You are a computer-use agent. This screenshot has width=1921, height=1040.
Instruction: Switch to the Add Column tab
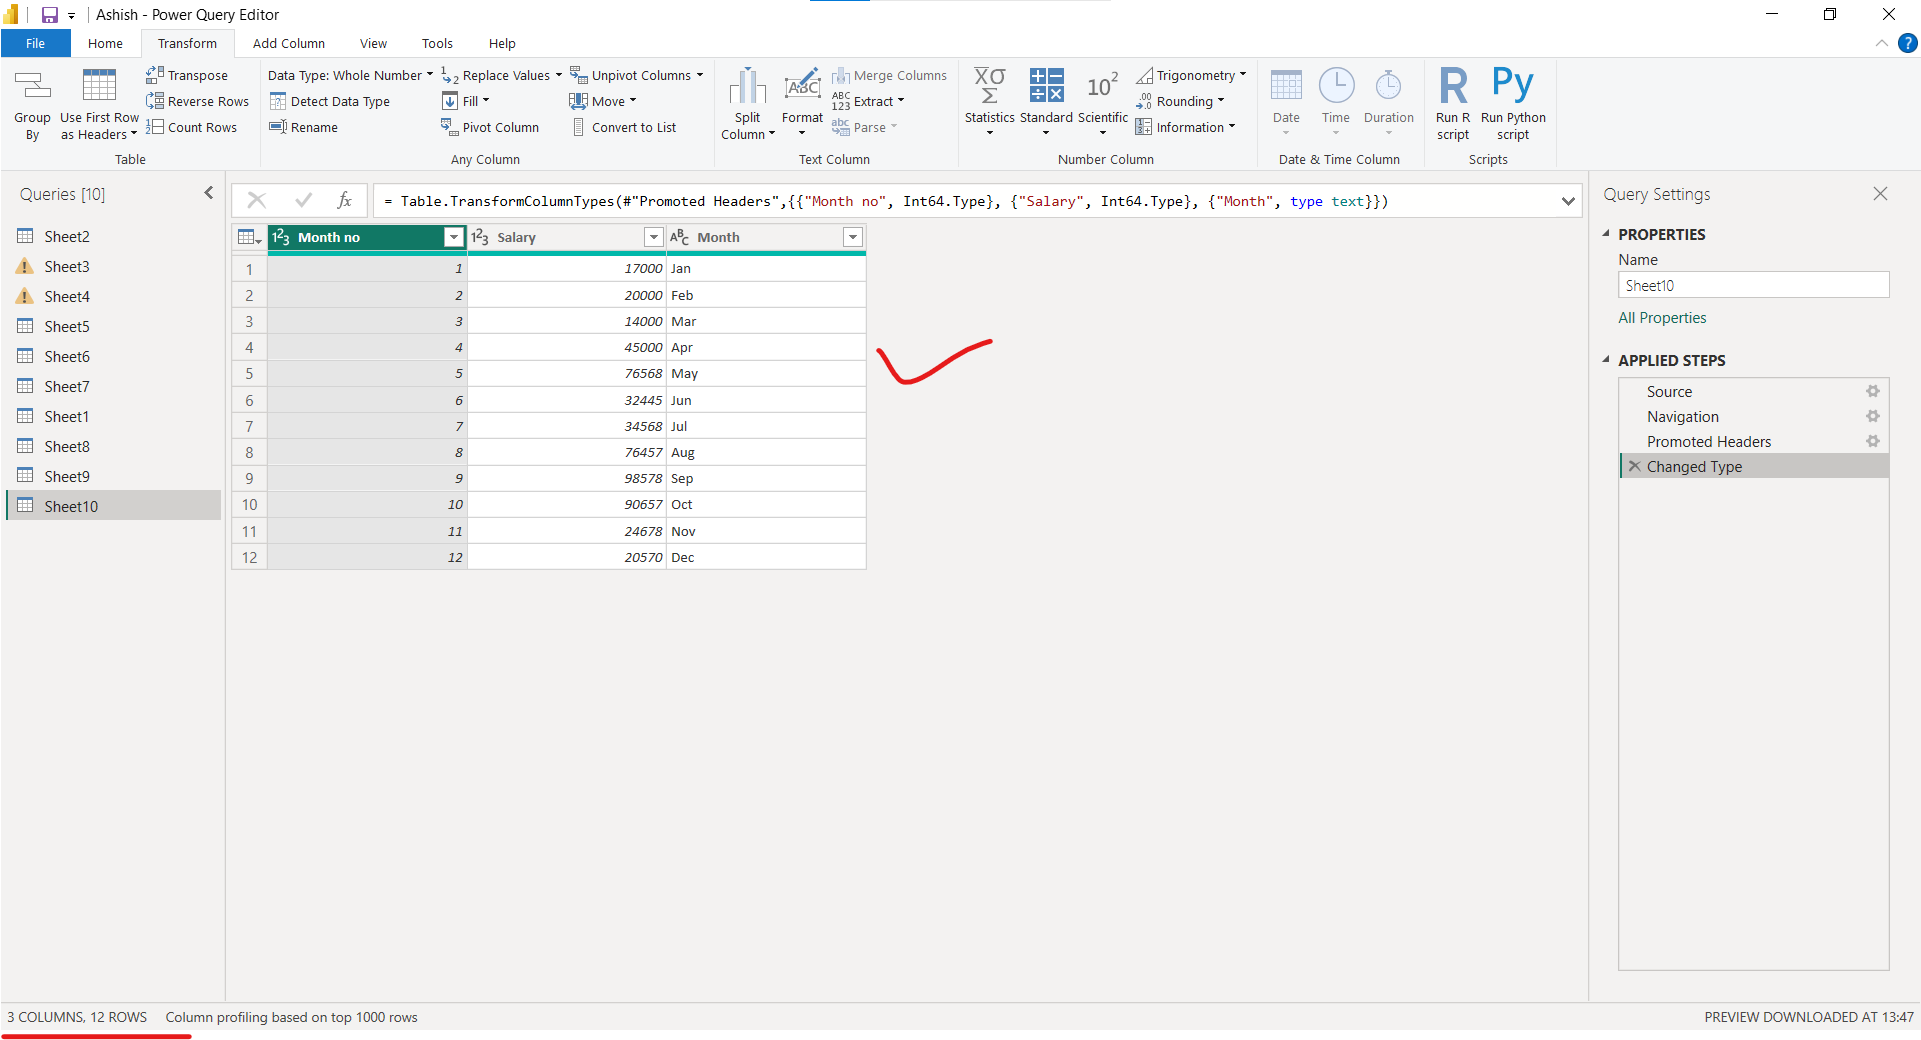288,44
